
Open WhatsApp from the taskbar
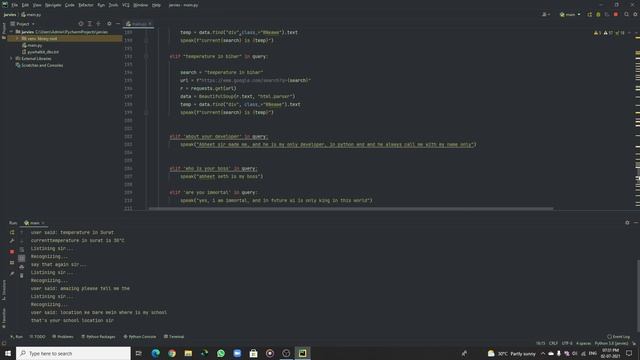tap(221, 353)
